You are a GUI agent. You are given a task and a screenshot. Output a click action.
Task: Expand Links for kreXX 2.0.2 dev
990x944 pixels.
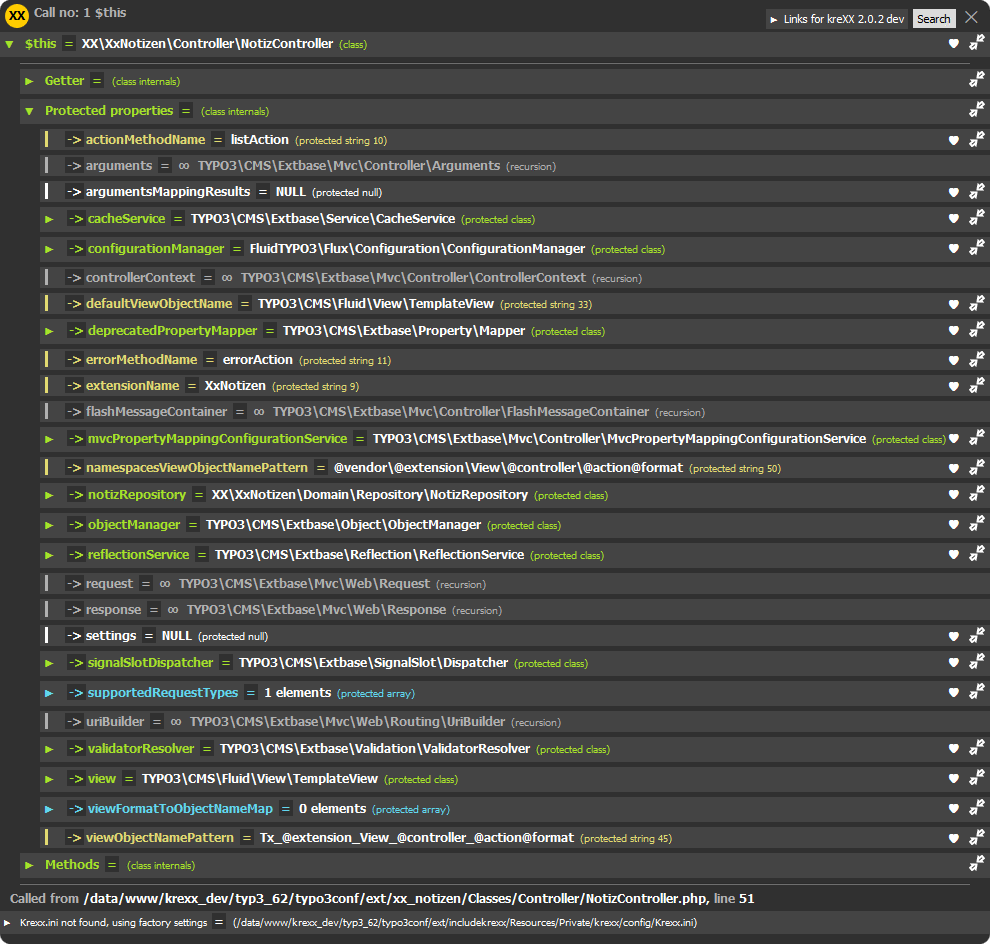tap(838, 19)
